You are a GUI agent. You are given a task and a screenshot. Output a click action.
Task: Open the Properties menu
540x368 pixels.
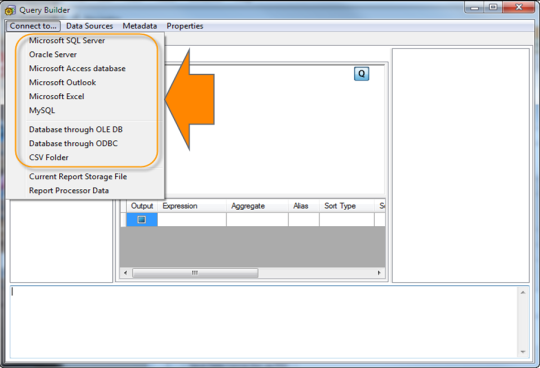point(185,26)
